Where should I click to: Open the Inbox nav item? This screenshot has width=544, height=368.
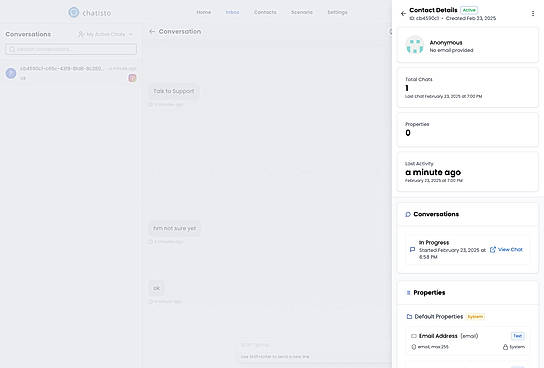pos(232,12)
